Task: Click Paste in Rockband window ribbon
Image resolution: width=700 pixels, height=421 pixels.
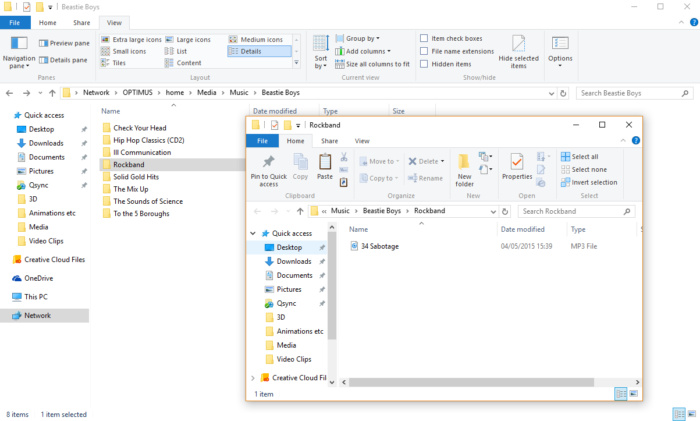Action: point(325,167)
